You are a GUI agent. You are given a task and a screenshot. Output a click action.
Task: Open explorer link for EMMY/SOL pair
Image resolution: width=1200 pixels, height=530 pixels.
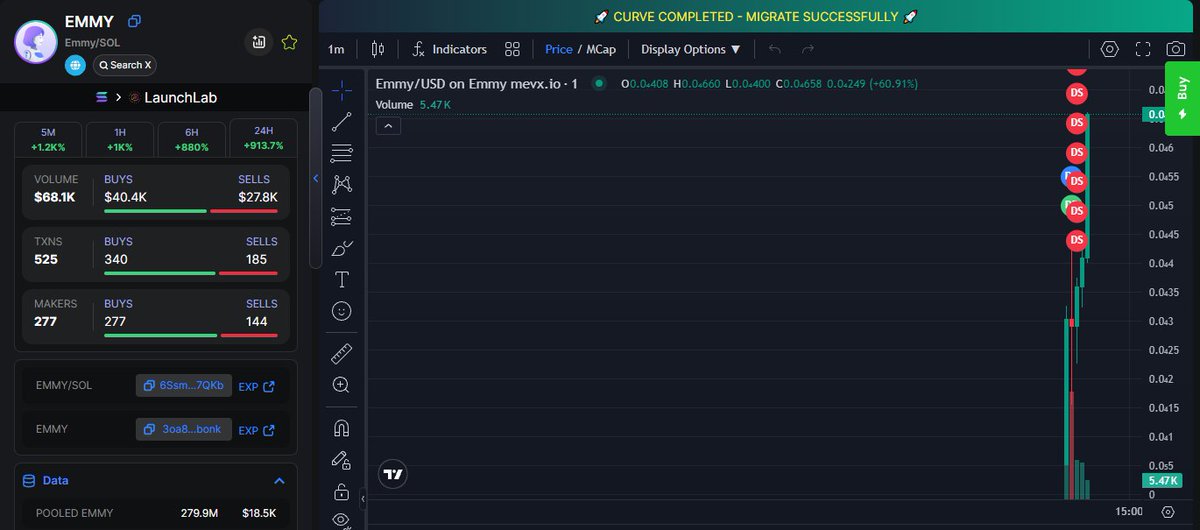(x=257, y=386)
